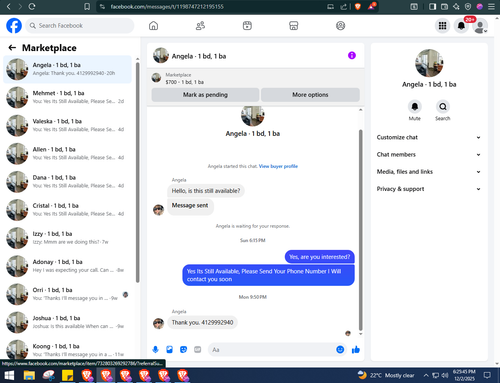500x383 pixels.
Task: Open the Watch/Reels video icon
Action: (247, 26)
